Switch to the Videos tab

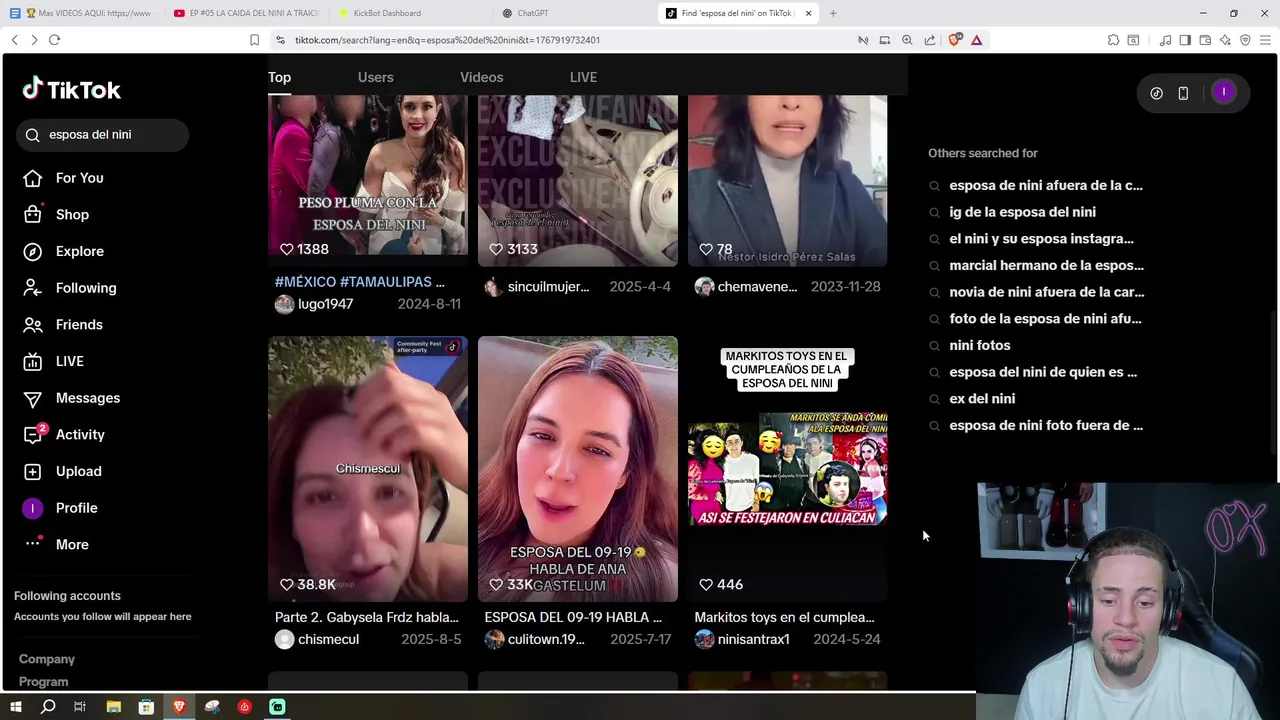481,77
